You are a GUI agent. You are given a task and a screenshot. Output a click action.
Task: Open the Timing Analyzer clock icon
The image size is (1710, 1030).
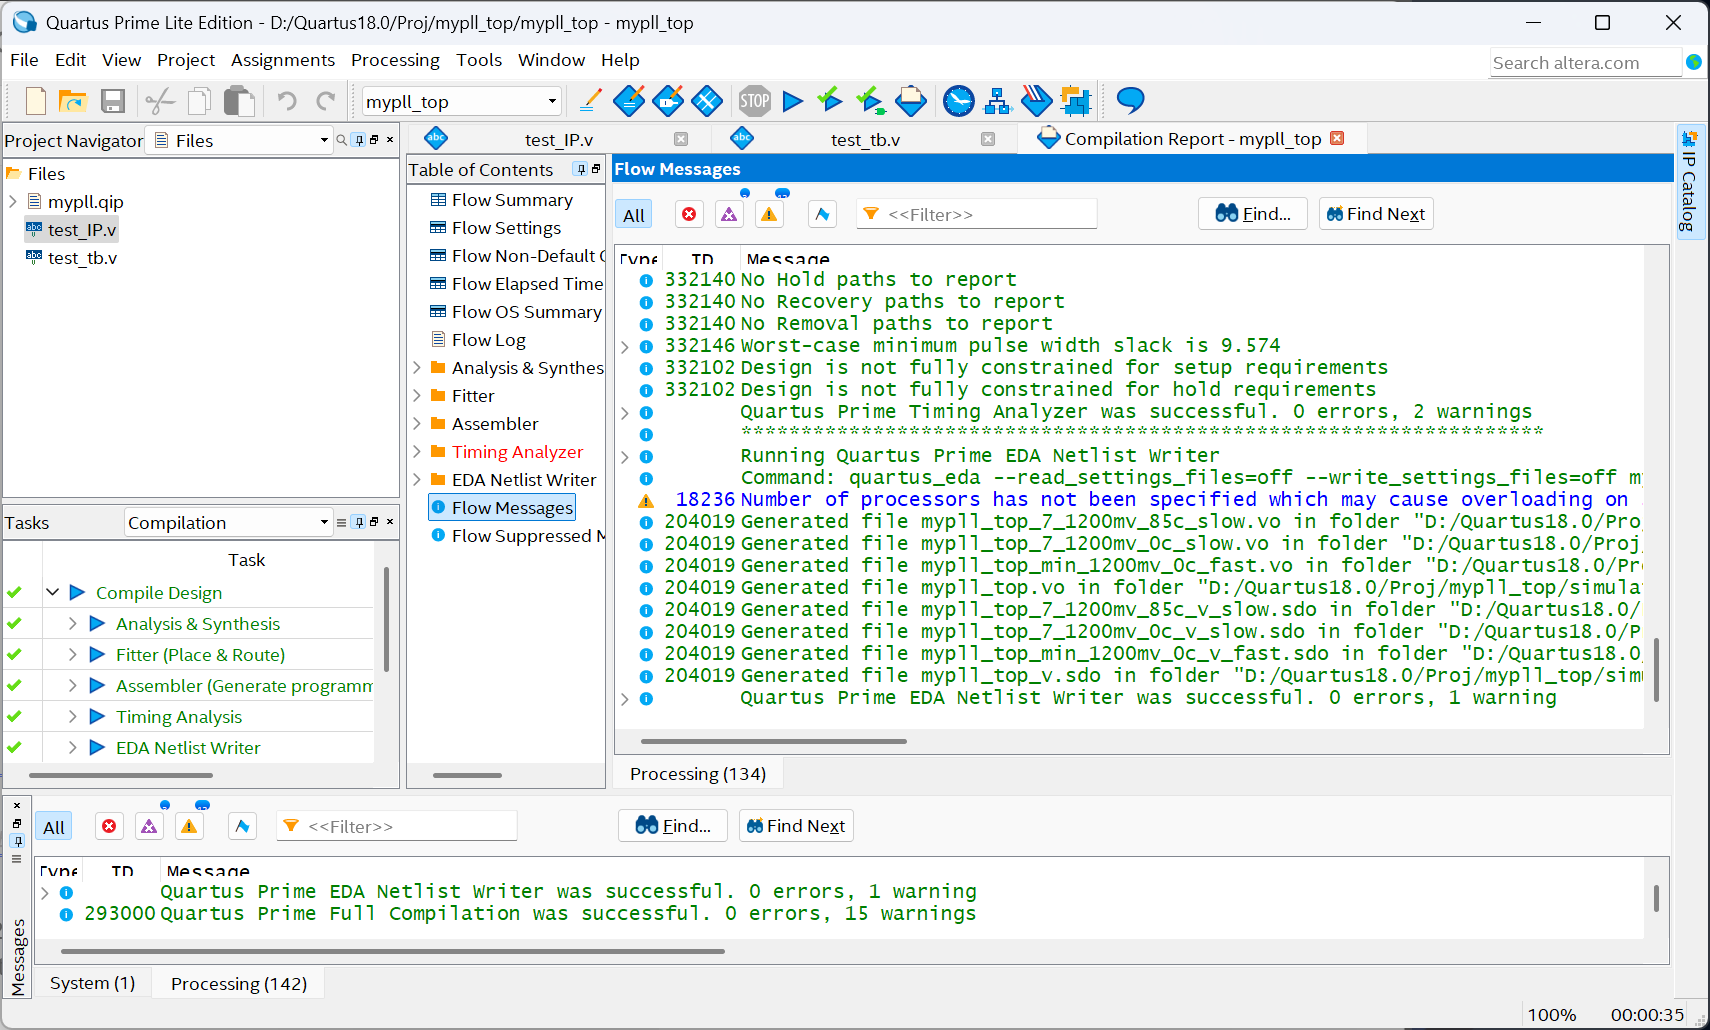[959, 100]
